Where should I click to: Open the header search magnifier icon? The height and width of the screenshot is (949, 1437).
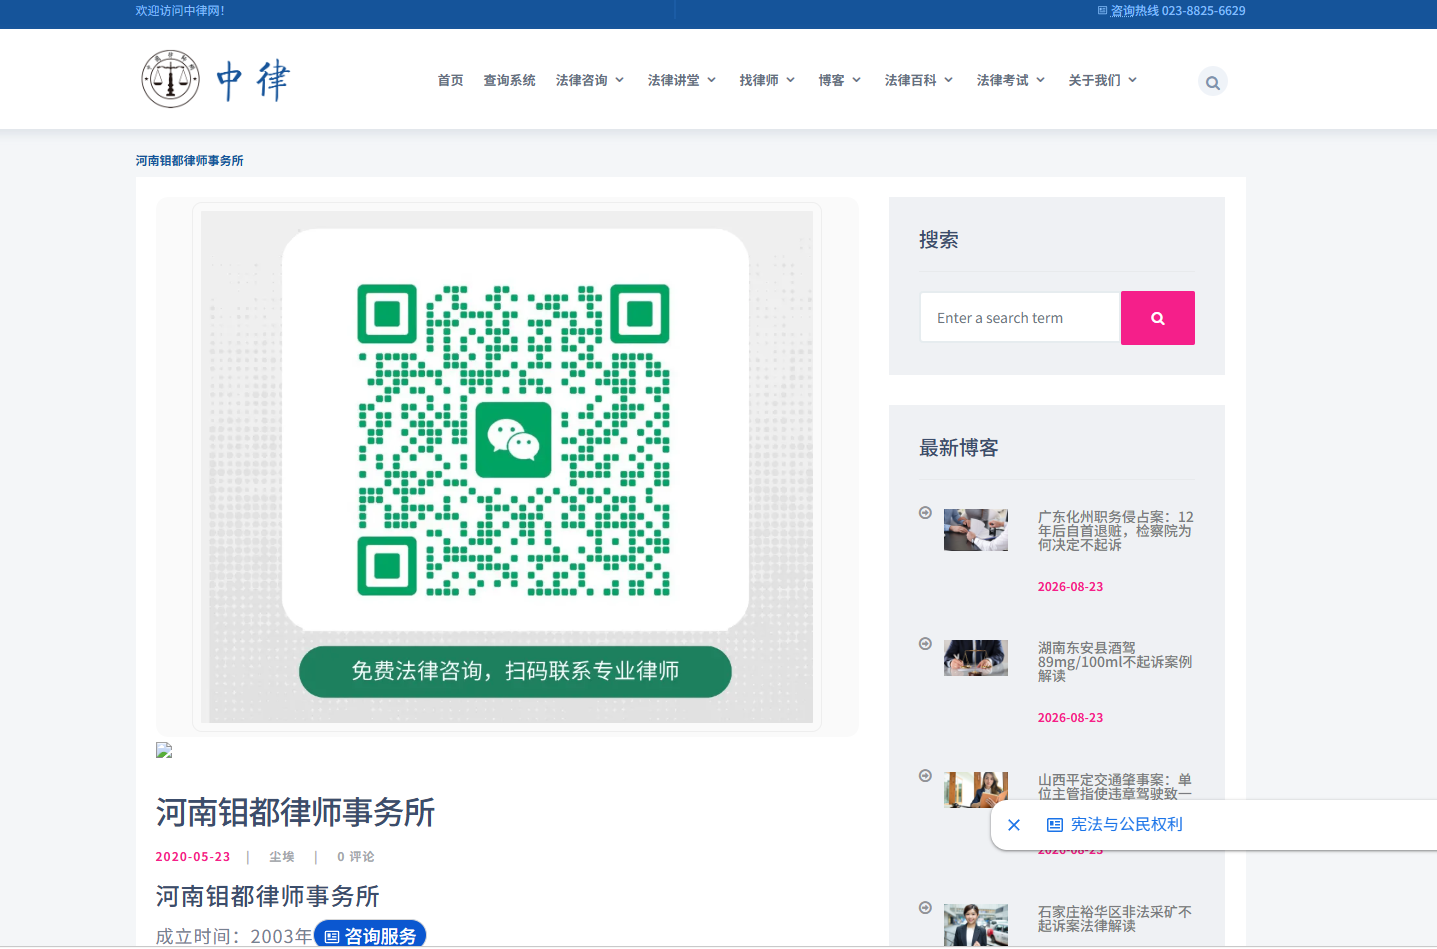[x=1212, y=82]
